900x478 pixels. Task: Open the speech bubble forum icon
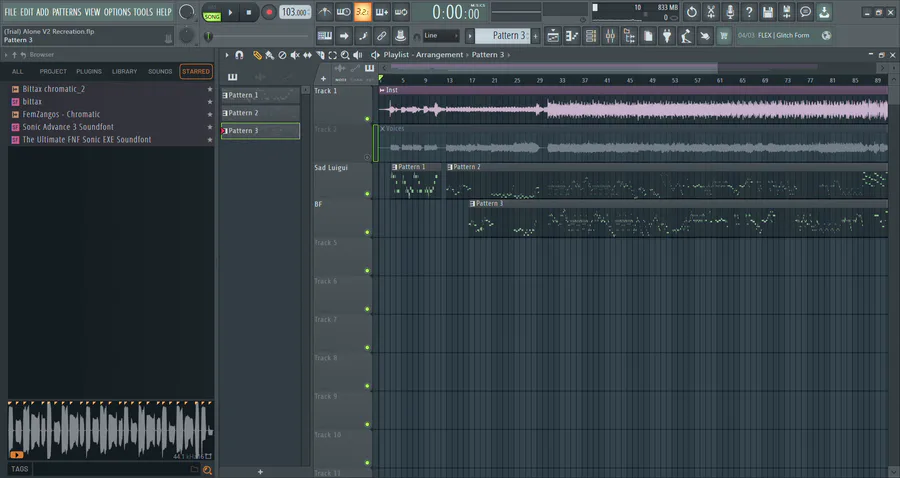tap(805, 12)
